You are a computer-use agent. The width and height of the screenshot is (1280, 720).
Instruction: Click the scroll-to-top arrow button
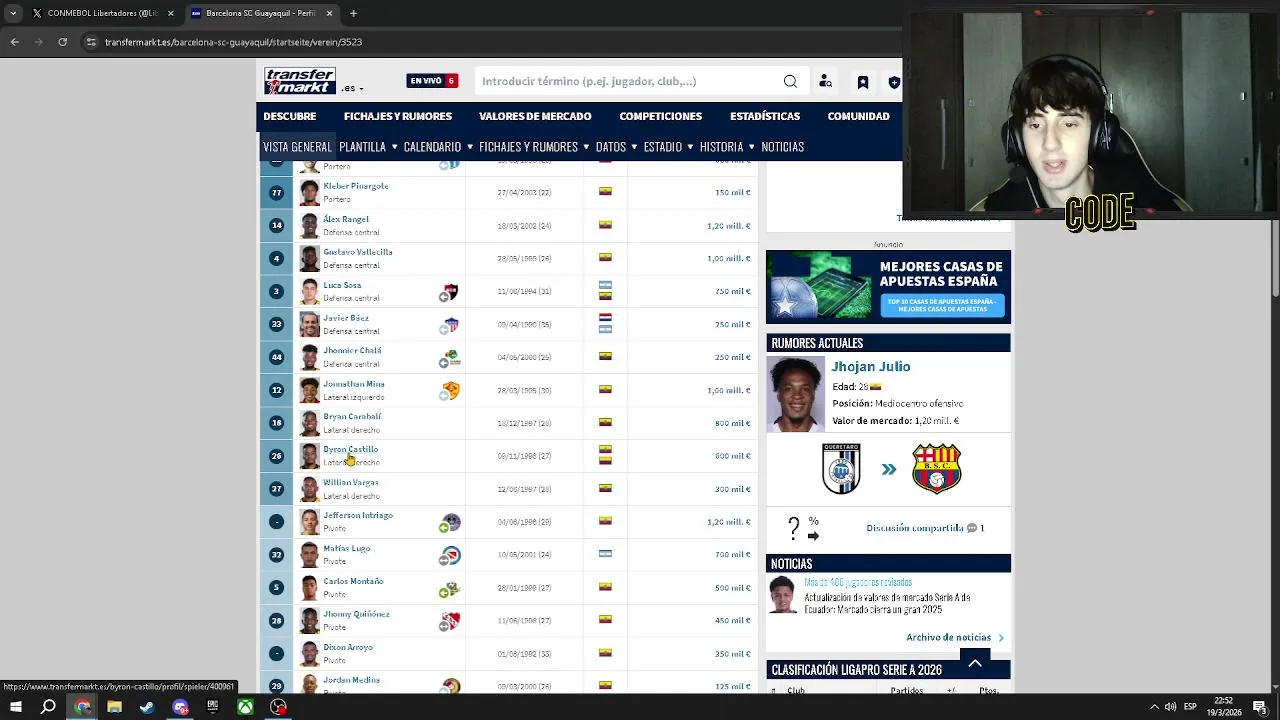tap(975, 662)
